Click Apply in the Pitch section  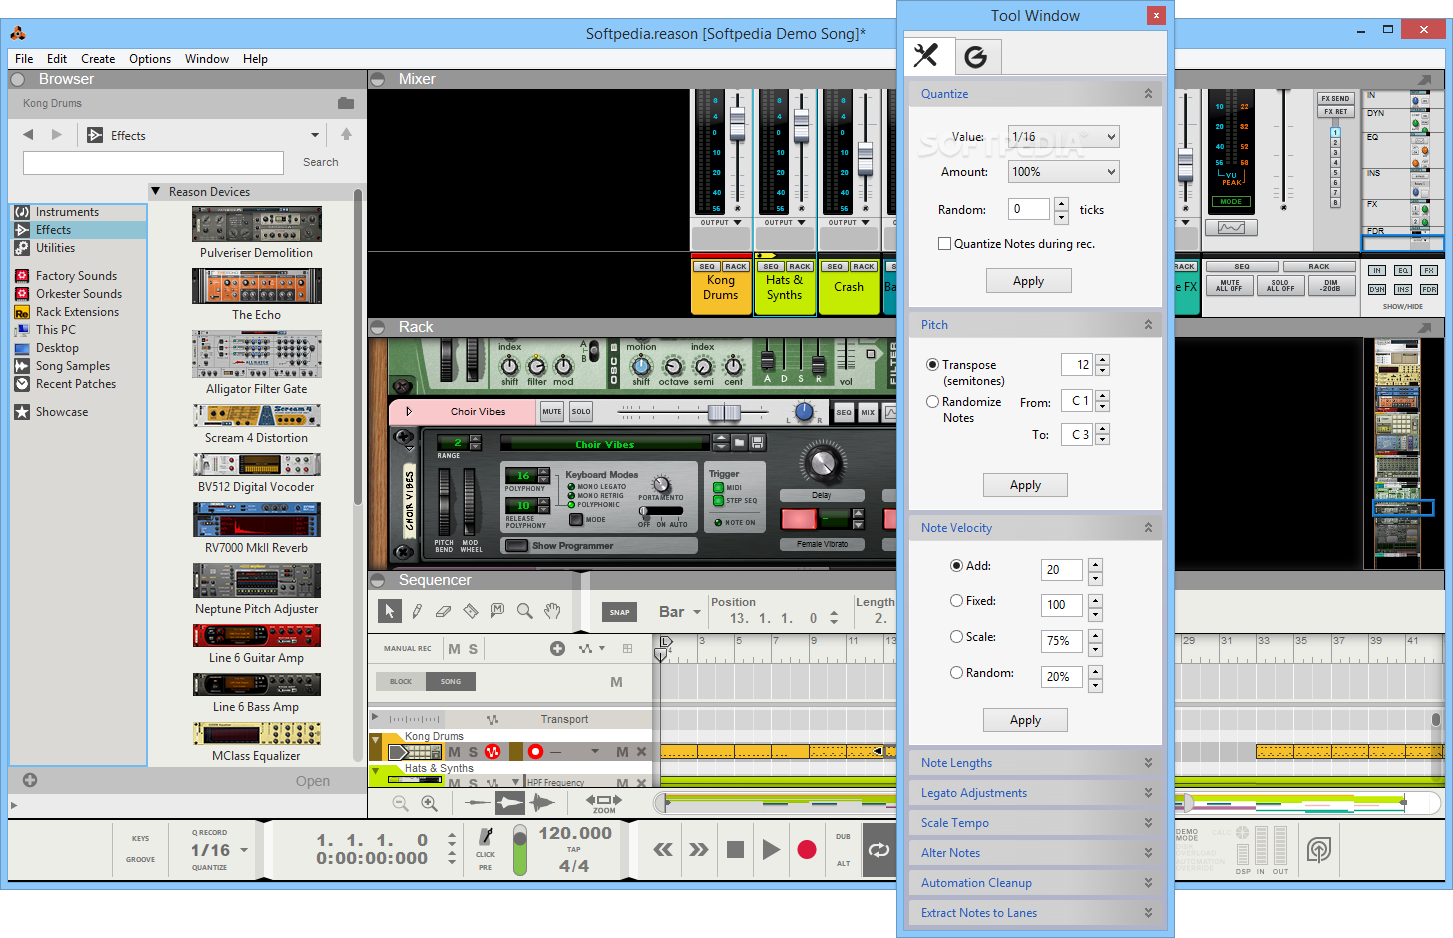[1025, 485]
